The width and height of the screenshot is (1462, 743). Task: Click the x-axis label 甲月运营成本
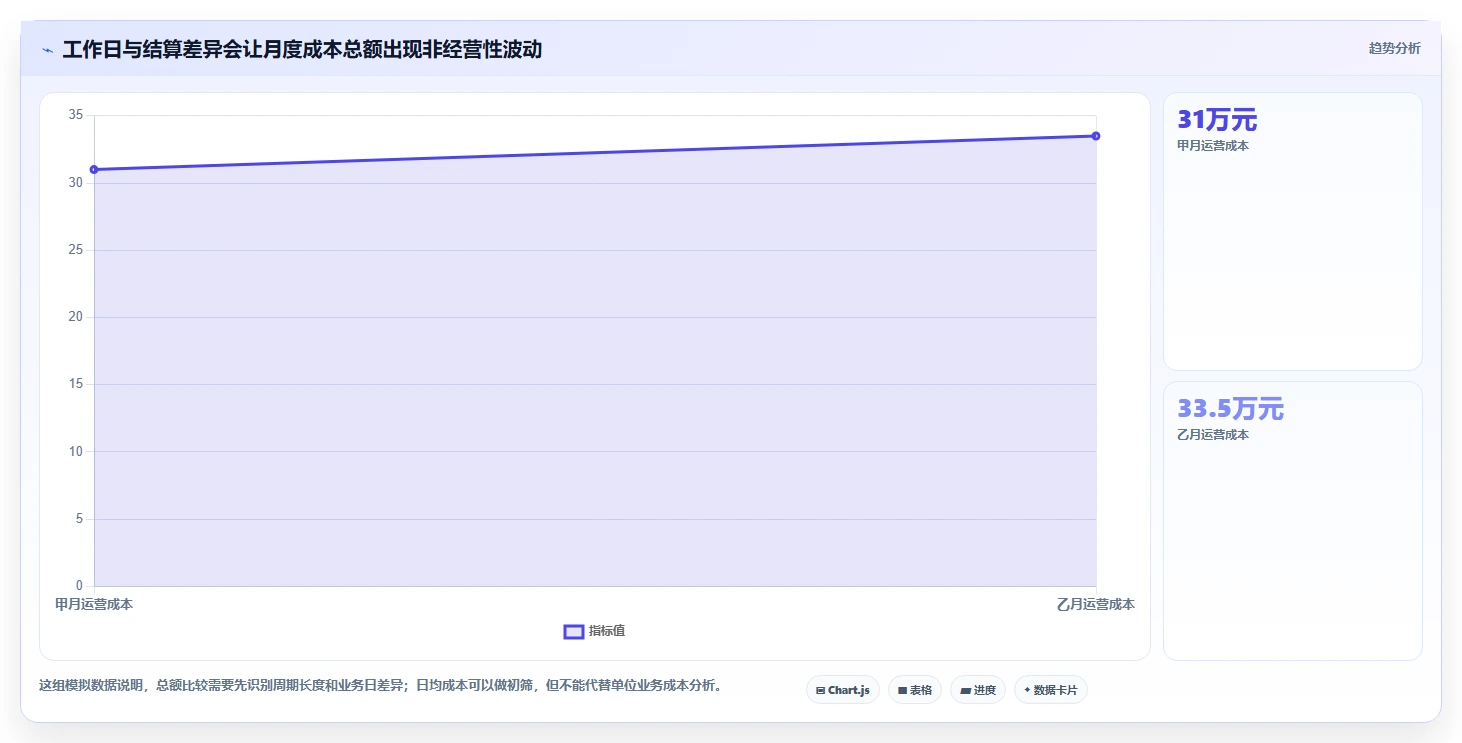(94, 605)
